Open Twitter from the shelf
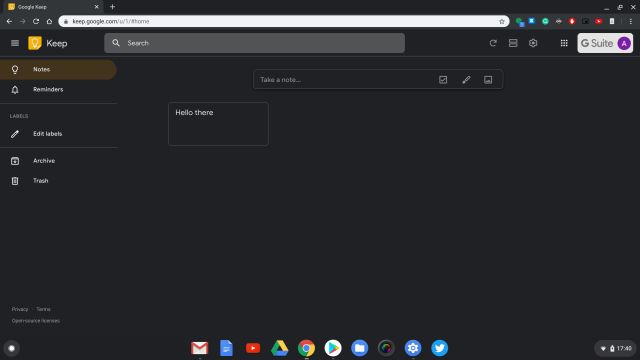640x360 pixels. [x=440, y=348]
